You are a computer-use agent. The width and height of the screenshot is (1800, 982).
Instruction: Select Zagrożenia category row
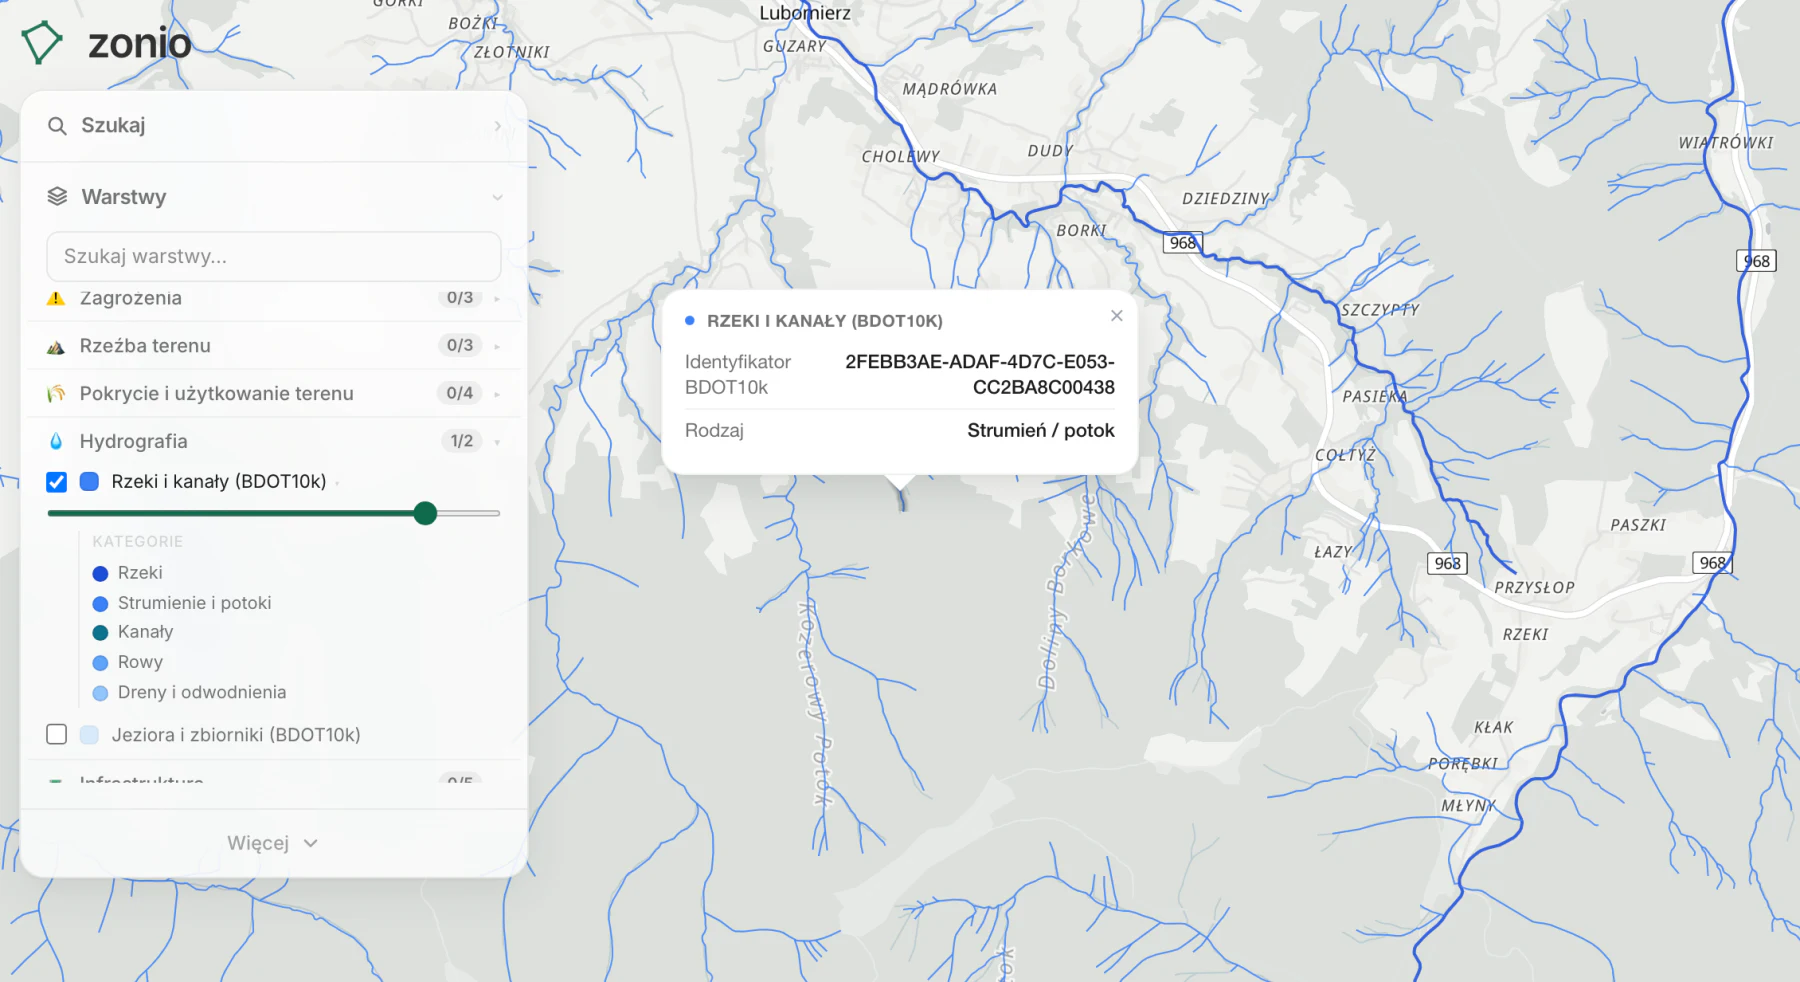pyautogui.click(x=274, y=298)
